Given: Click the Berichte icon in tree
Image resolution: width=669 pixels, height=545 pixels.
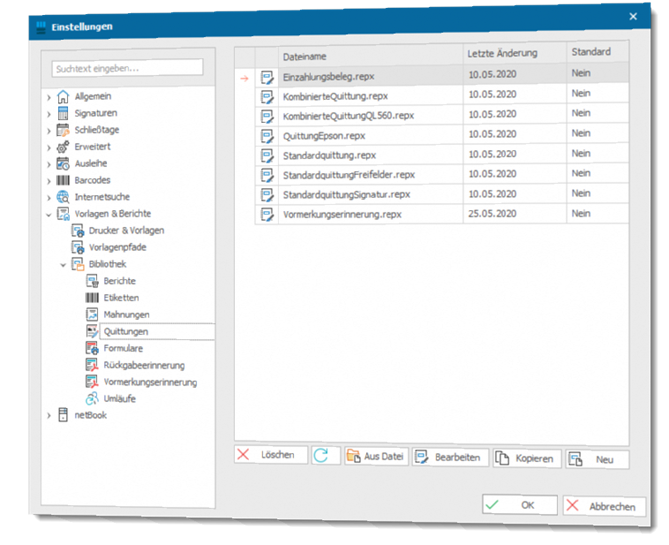Looking at the screenshot, I should coord(92,281).
